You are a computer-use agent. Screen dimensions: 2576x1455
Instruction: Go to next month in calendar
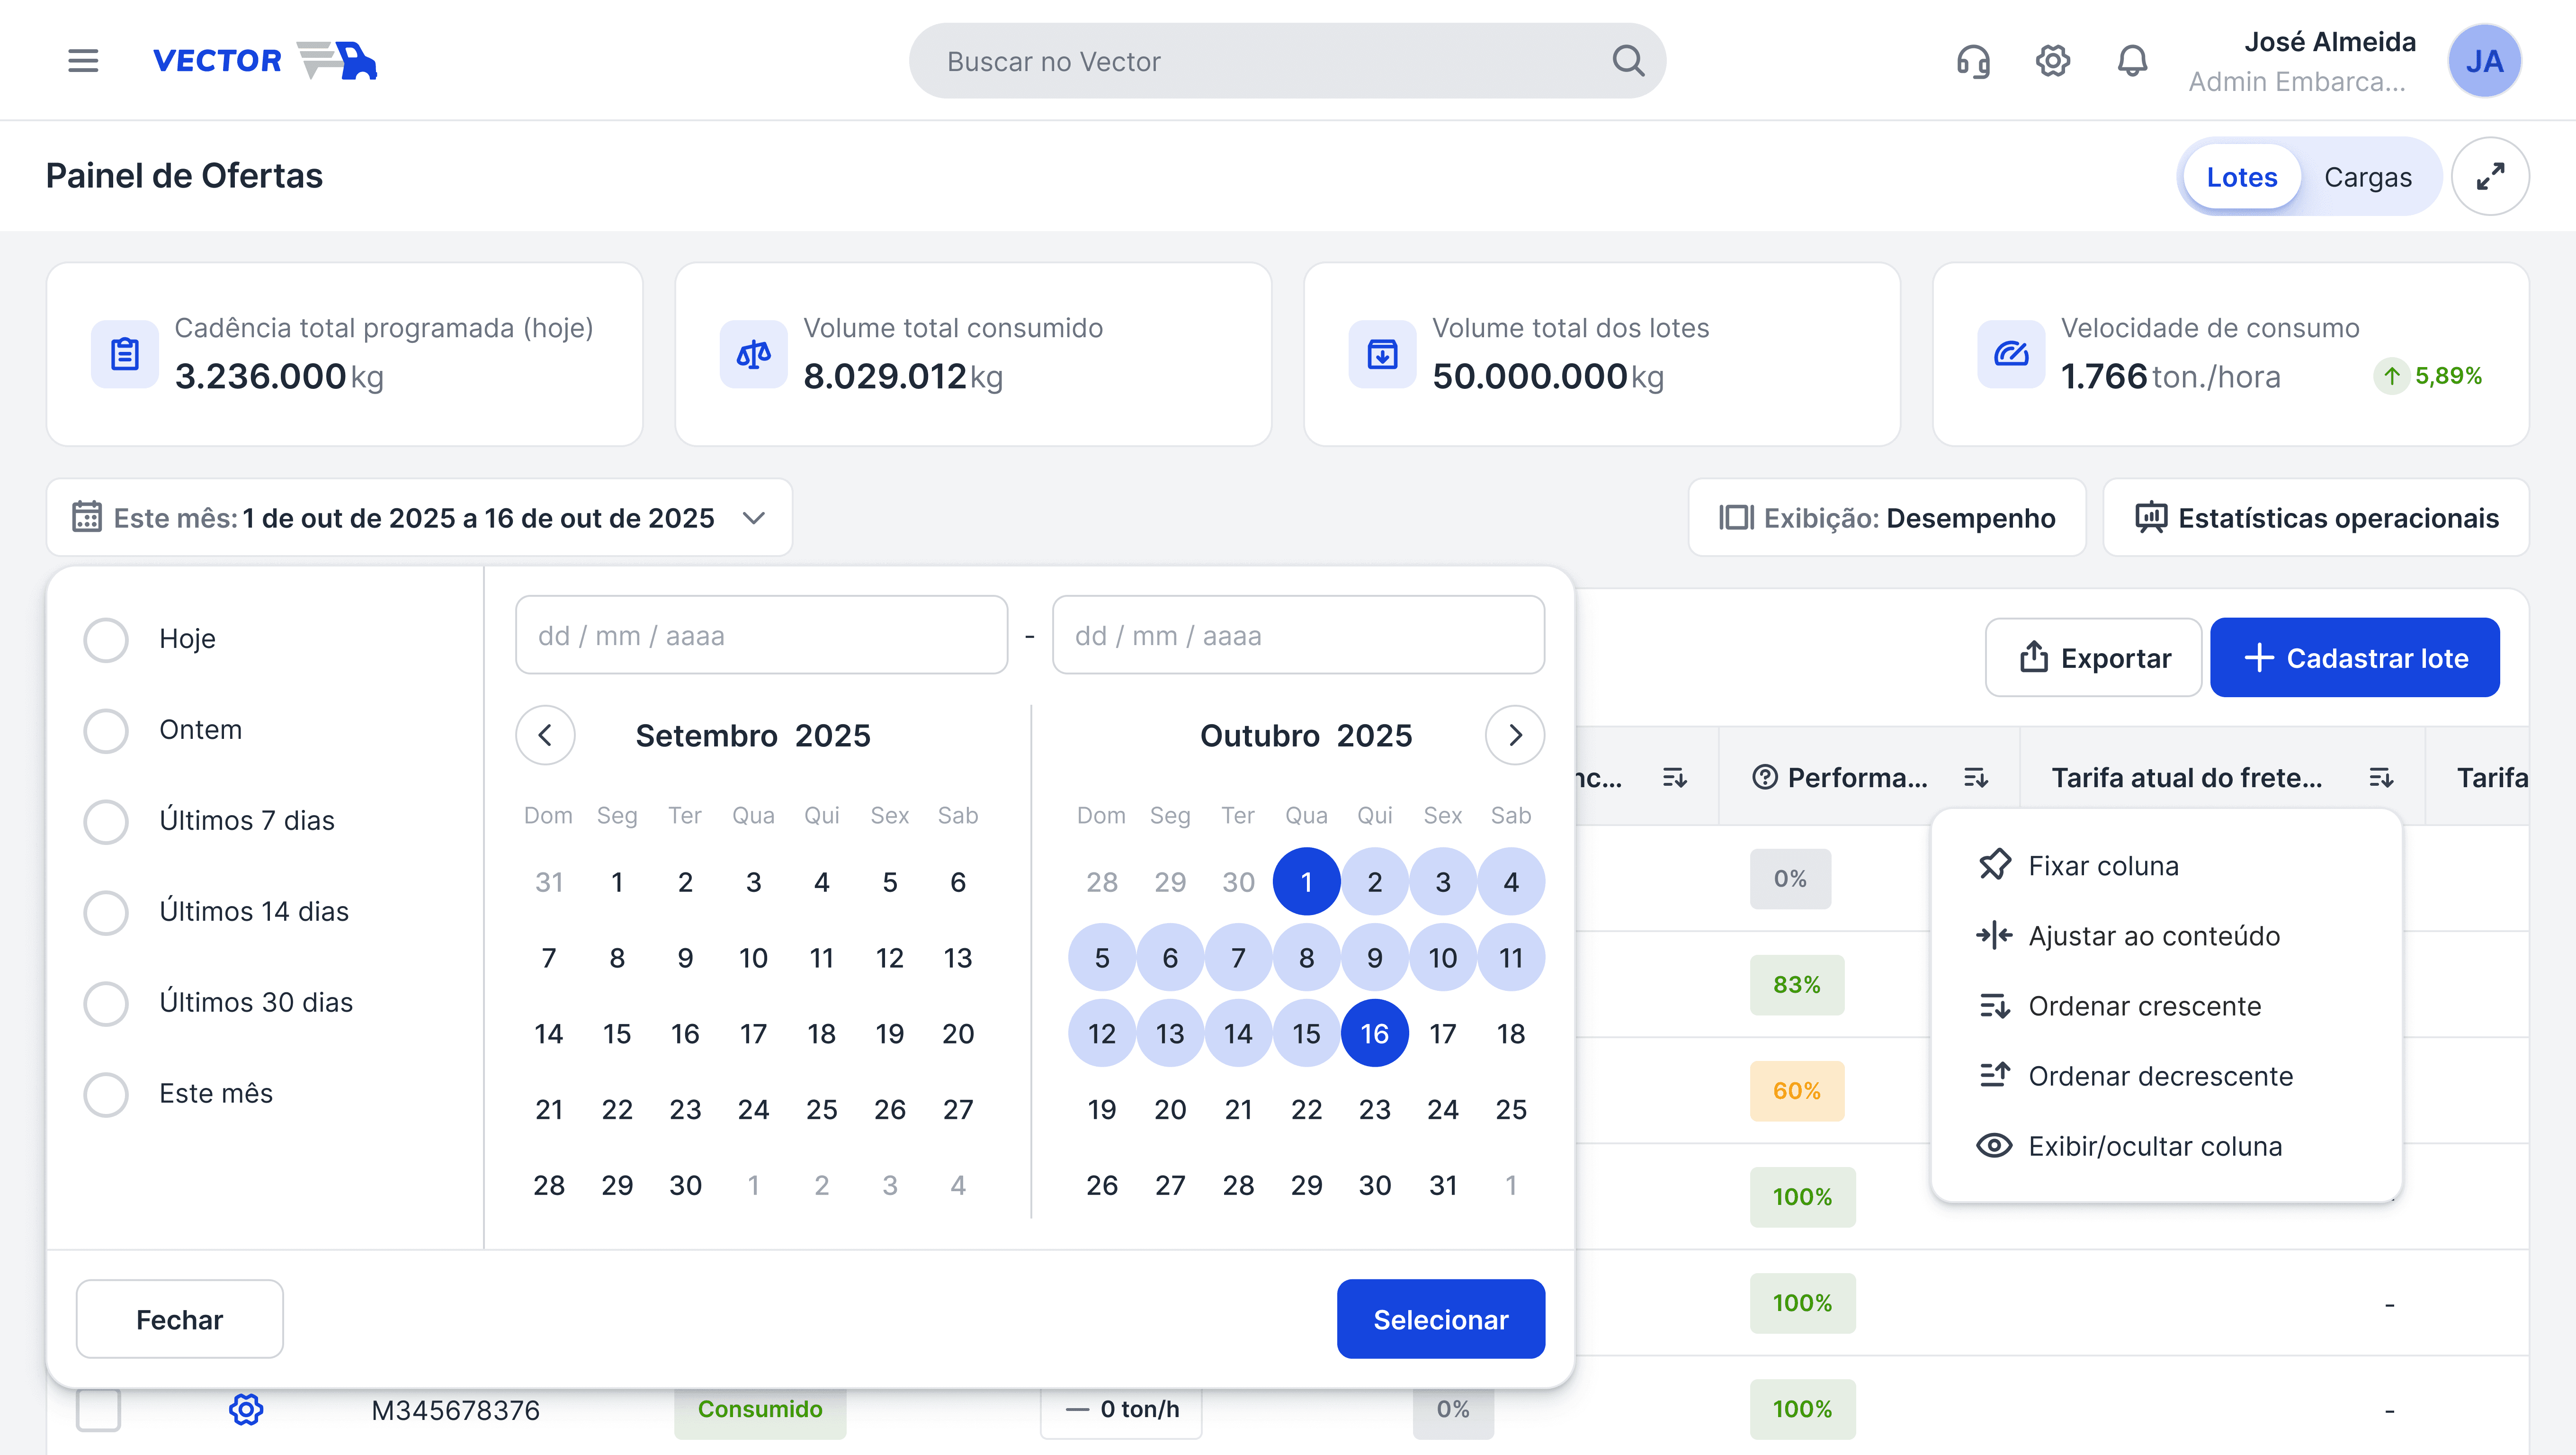tap(1514, 736)
